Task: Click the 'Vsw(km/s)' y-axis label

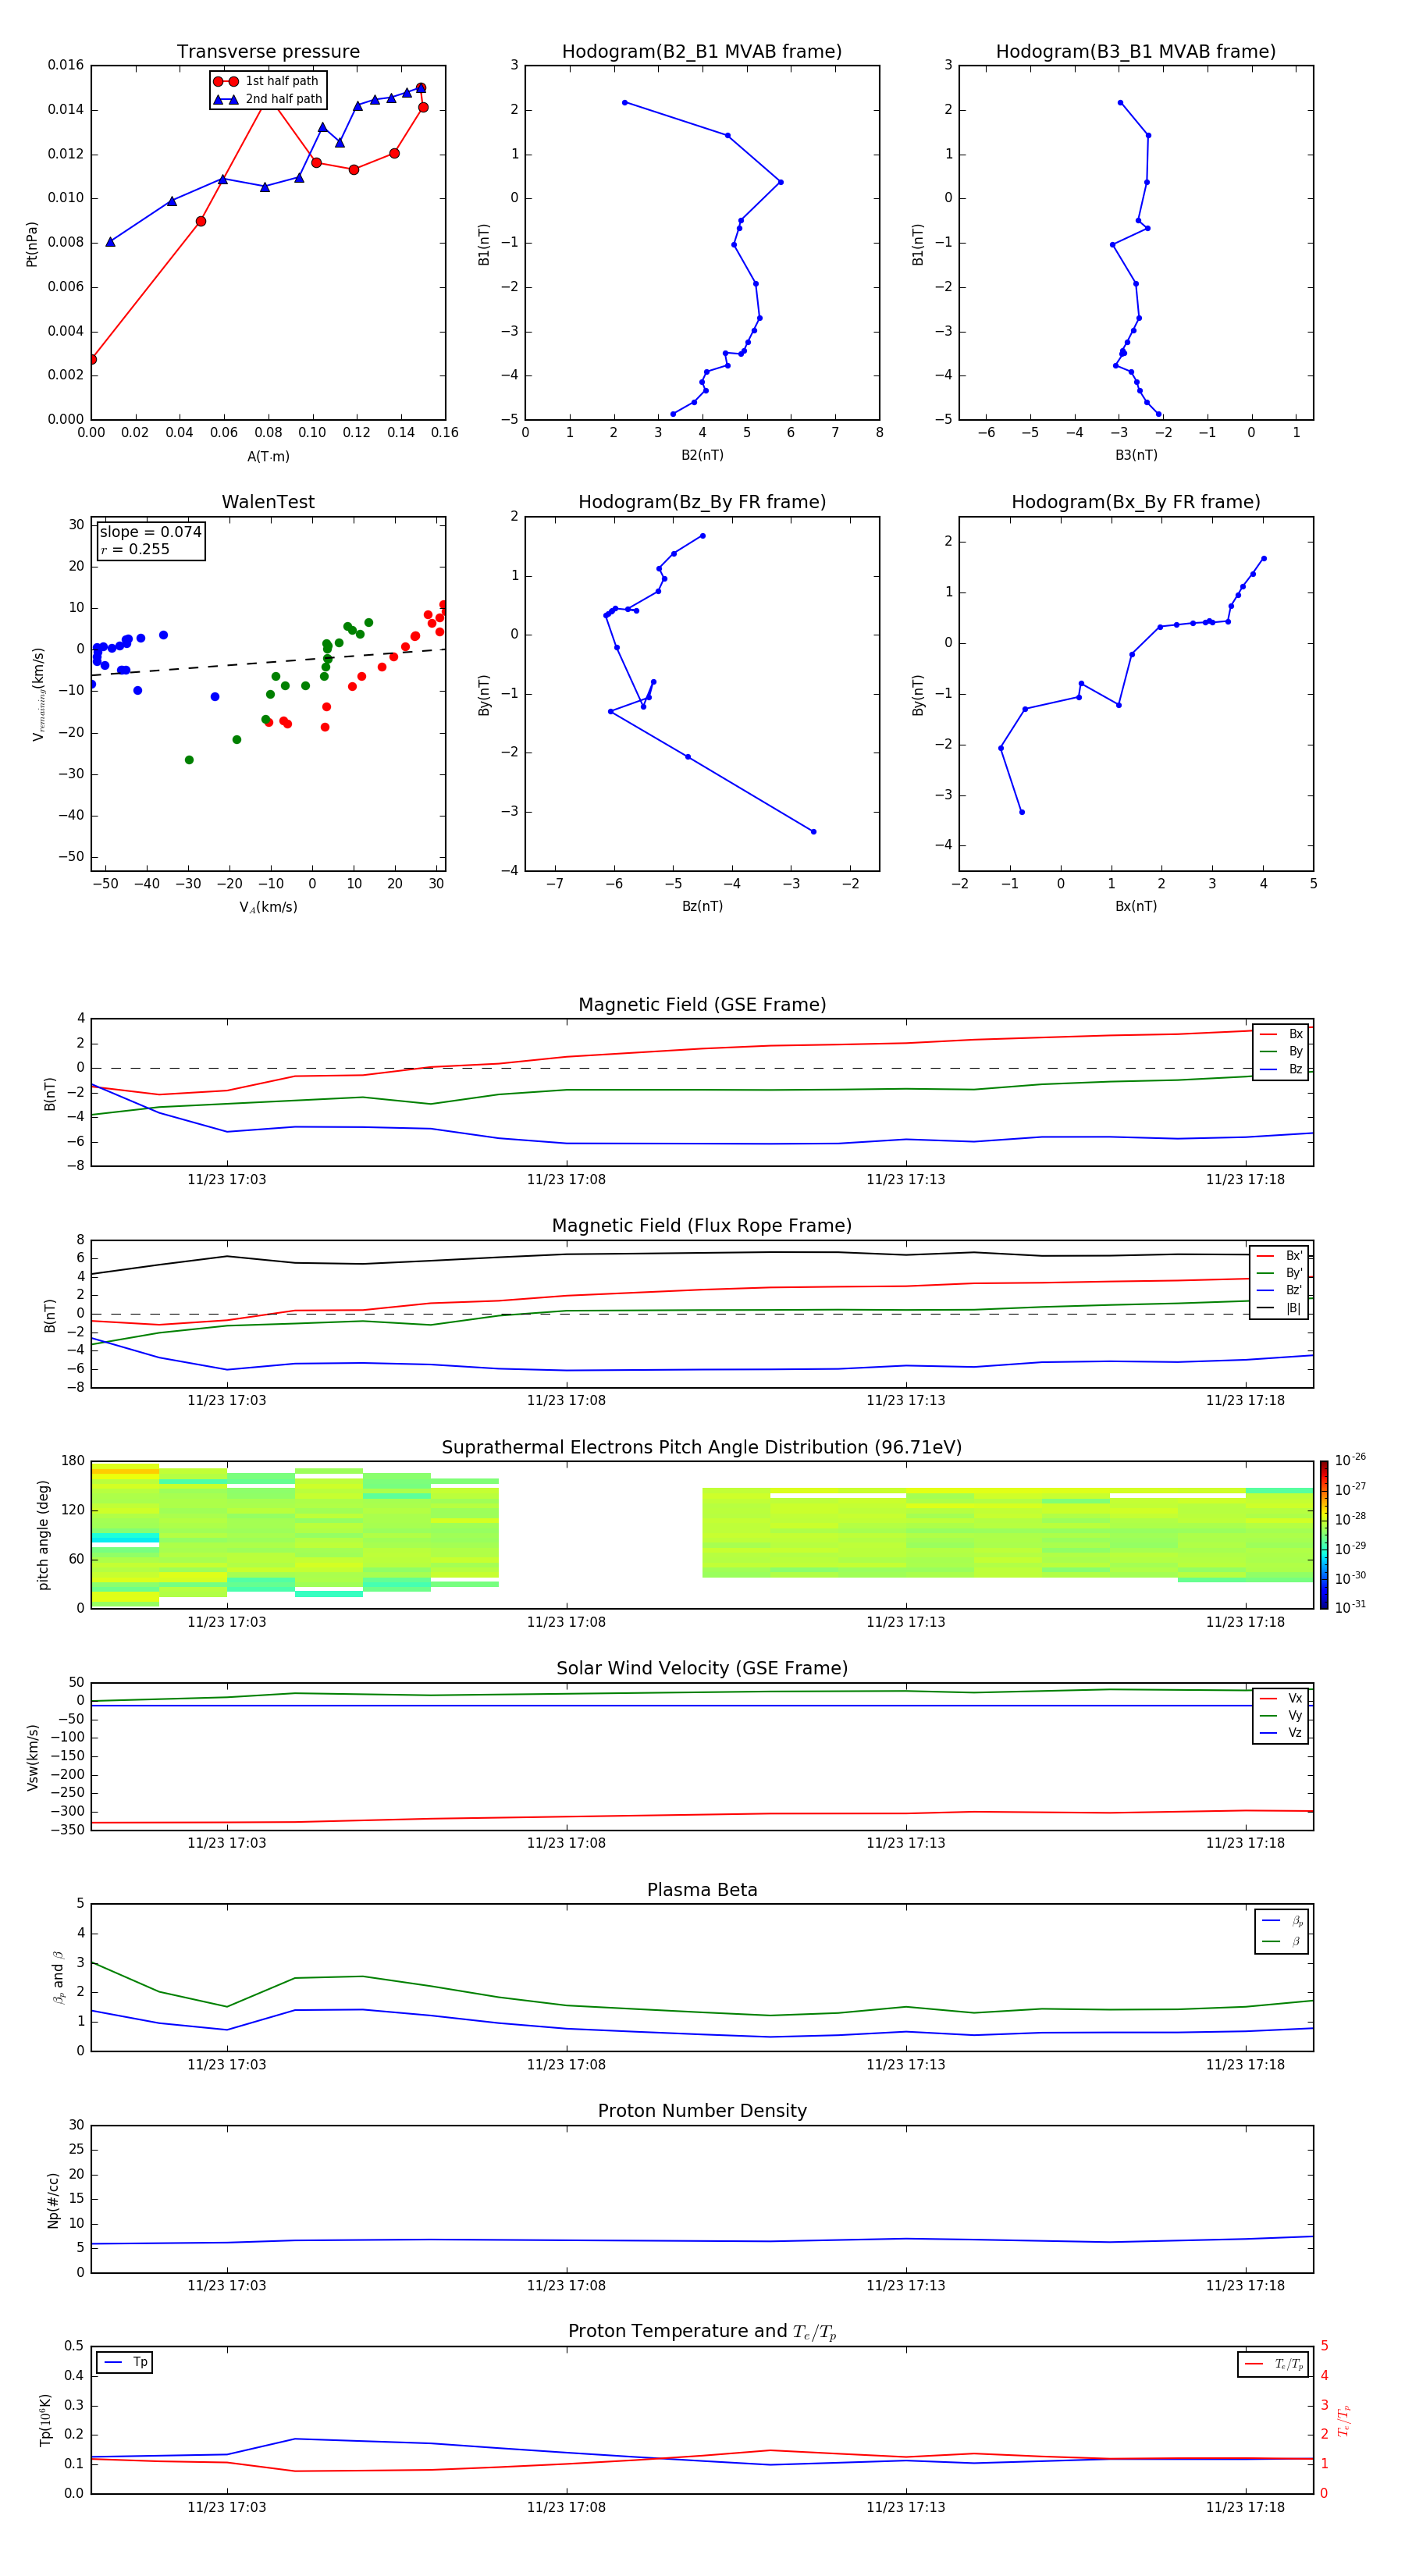Action: point(32,1757)
